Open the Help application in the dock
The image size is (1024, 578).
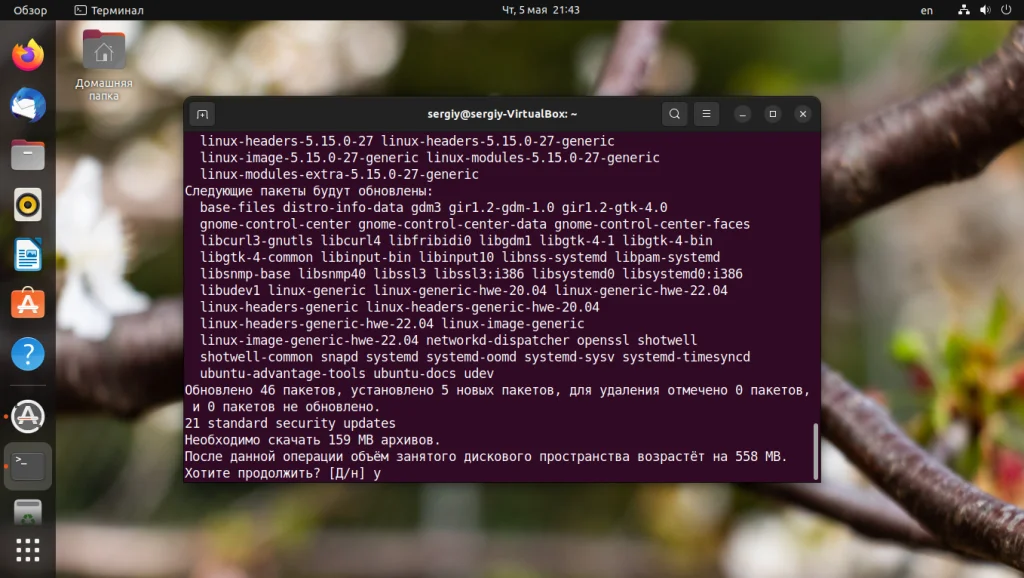[27, 355]
